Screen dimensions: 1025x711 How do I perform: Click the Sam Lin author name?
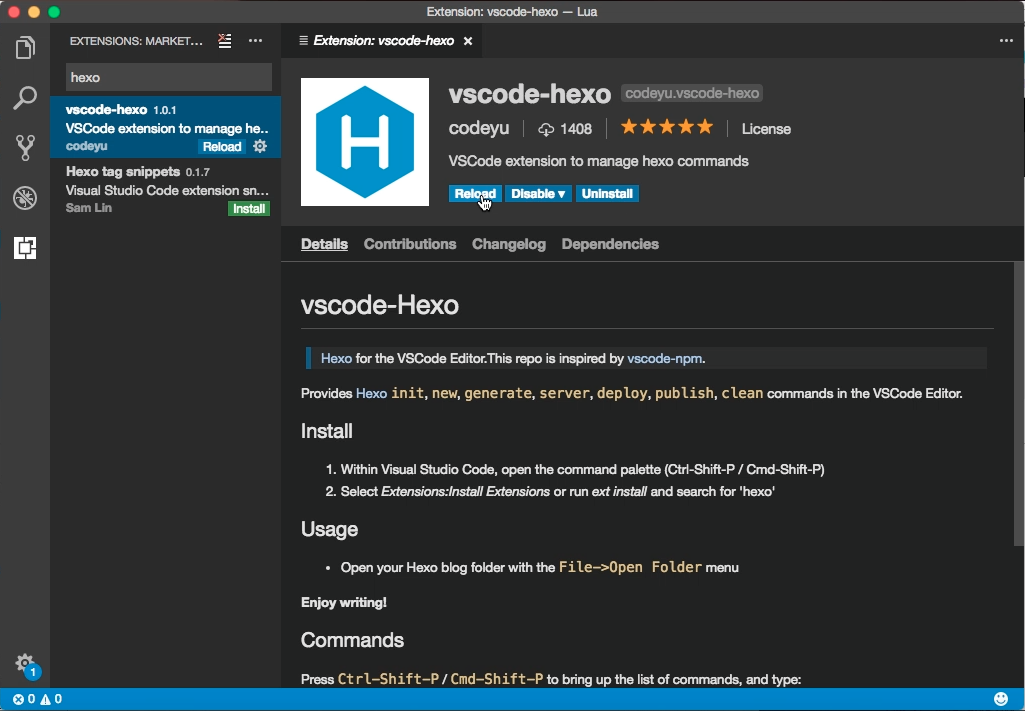click(x=89, y=208)
